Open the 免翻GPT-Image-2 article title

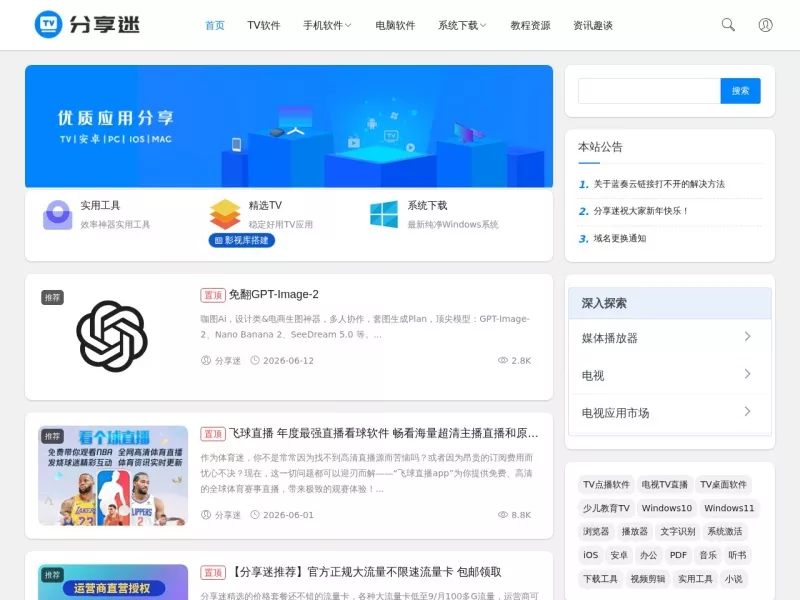[x=273, y=294]
